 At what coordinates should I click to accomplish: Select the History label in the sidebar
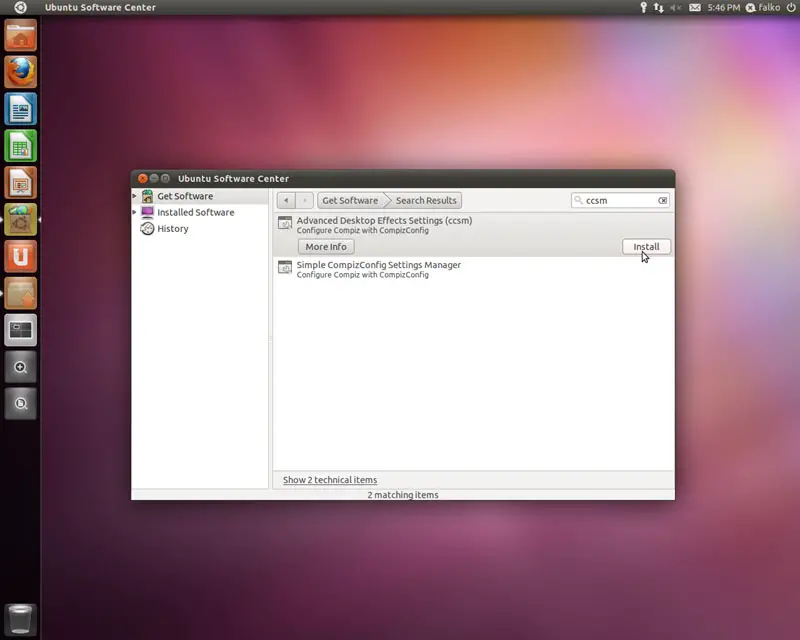pyautogui.click(x=173, y=229)
